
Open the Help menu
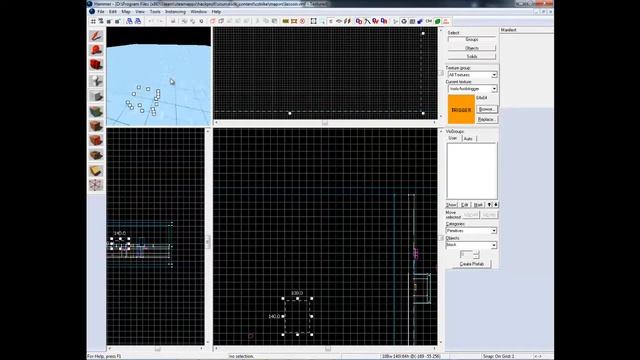click(x=216, y=12)
